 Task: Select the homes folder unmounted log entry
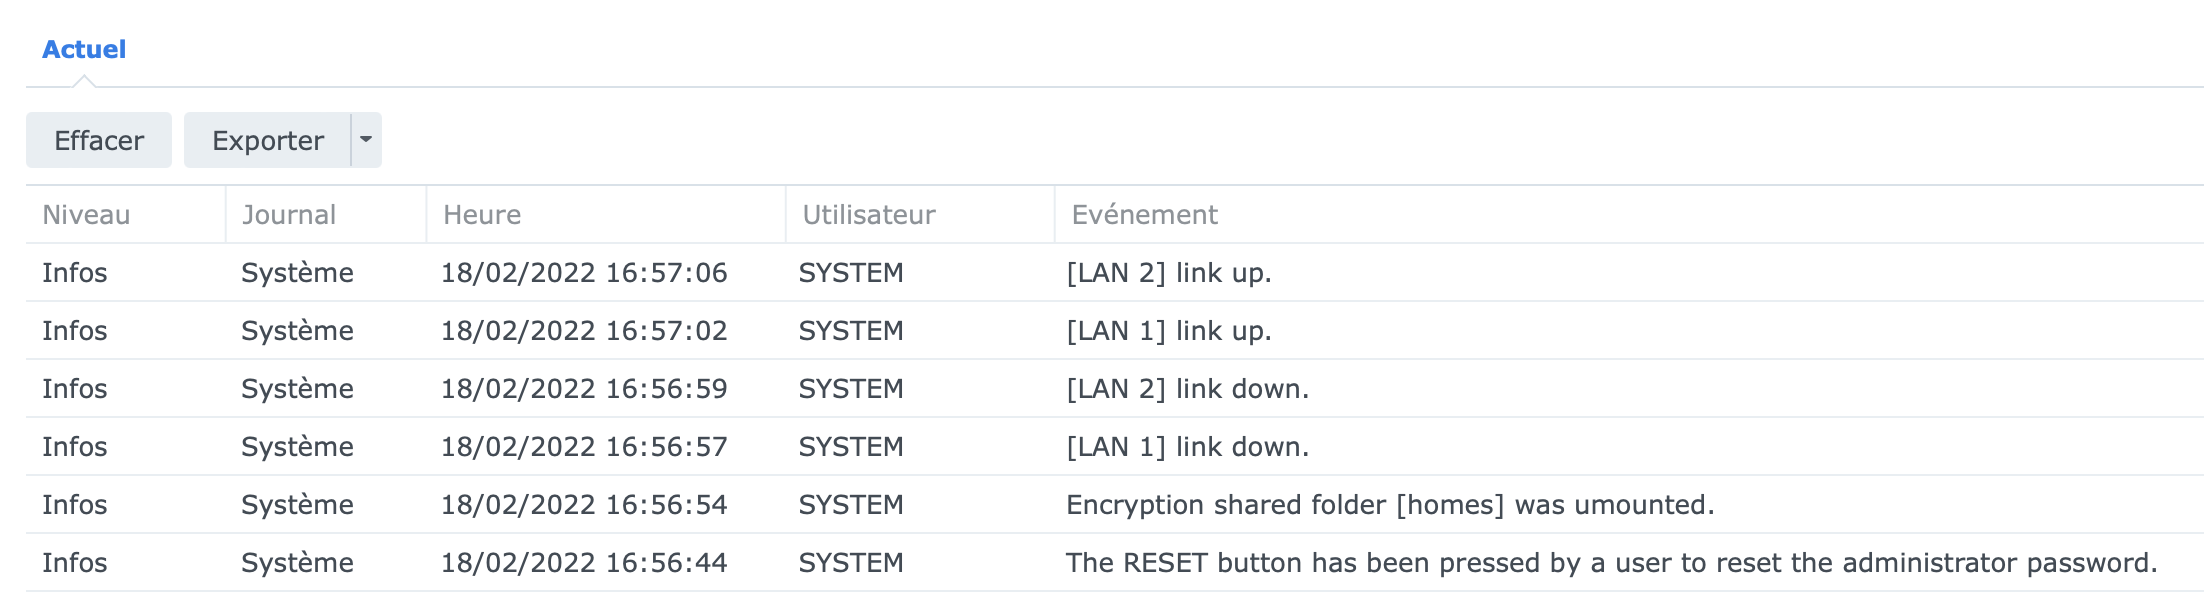click(1389, 505)
